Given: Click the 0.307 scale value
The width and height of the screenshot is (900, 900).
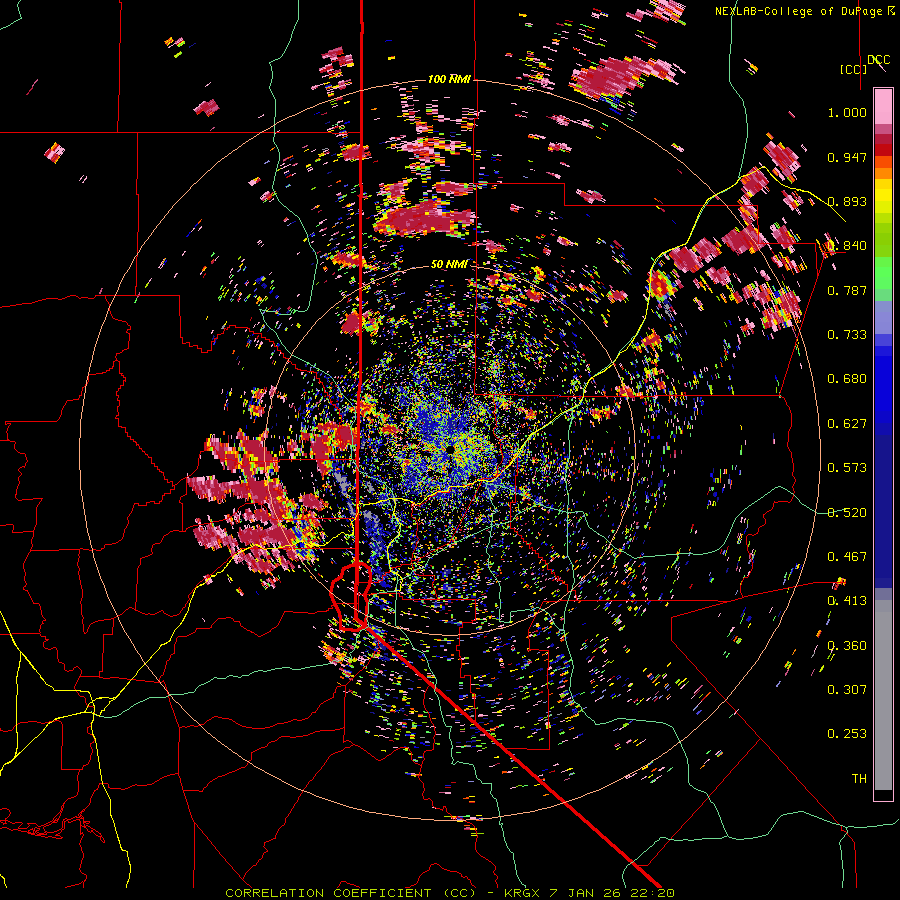Looking at the screenshot, I should tap(847, 690).
